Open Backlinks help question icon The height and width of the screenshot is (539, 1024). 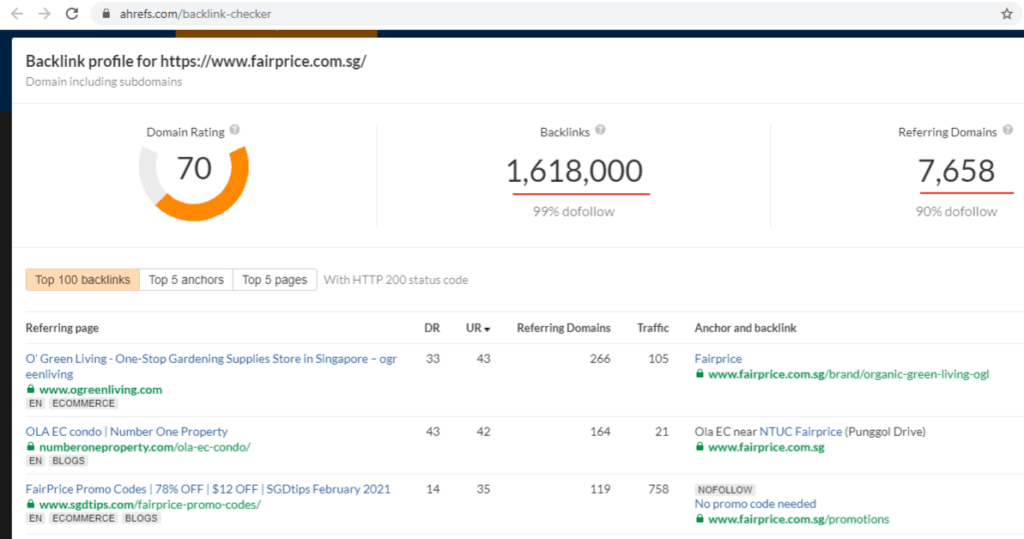point(600,130)
